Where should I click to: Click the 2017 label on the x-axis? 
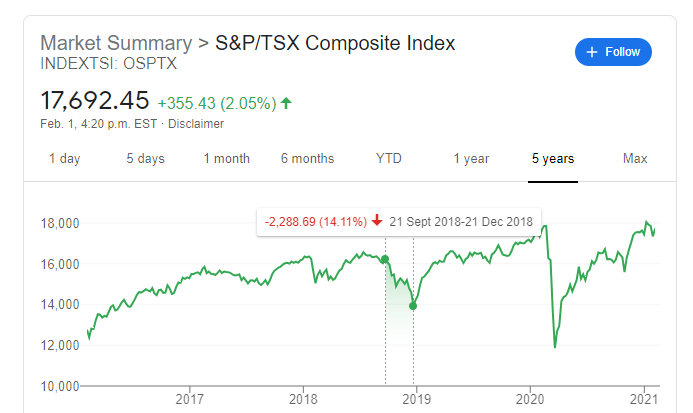190,399
